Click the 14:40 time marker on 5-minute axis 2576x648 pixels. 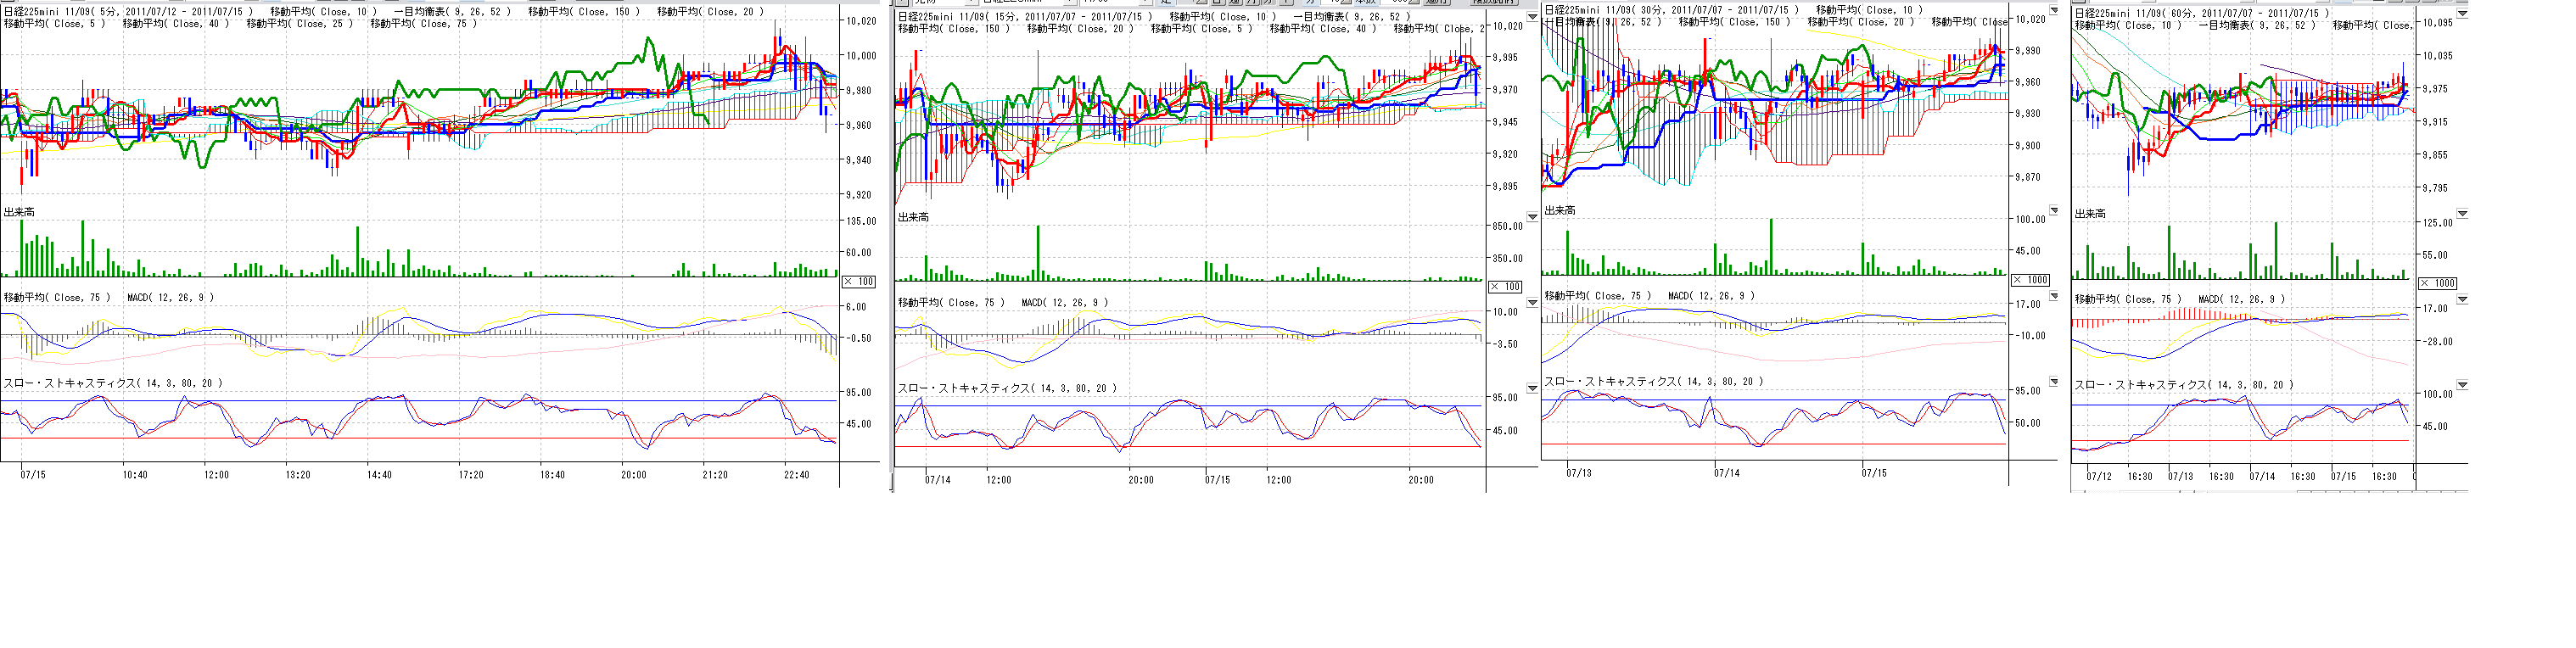379,475
